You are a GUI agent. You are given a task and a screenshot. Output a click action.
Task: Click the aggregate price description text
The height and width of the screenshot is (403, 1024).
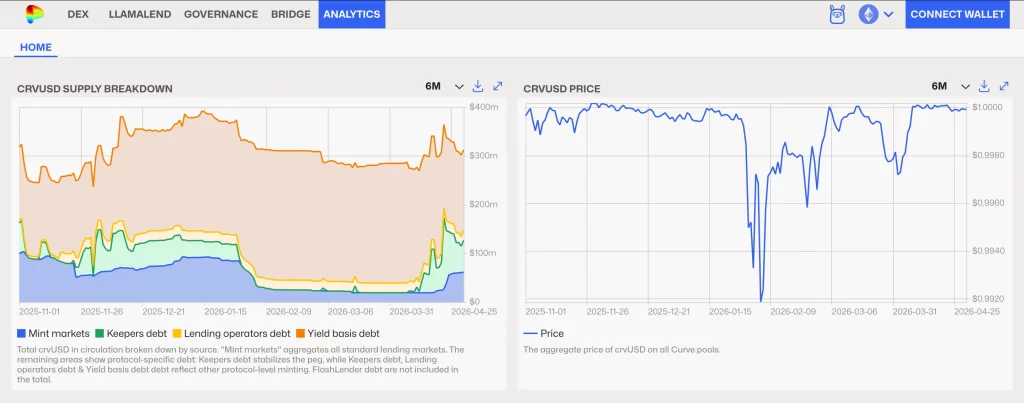pyautogui.click(x=621, y=349)
